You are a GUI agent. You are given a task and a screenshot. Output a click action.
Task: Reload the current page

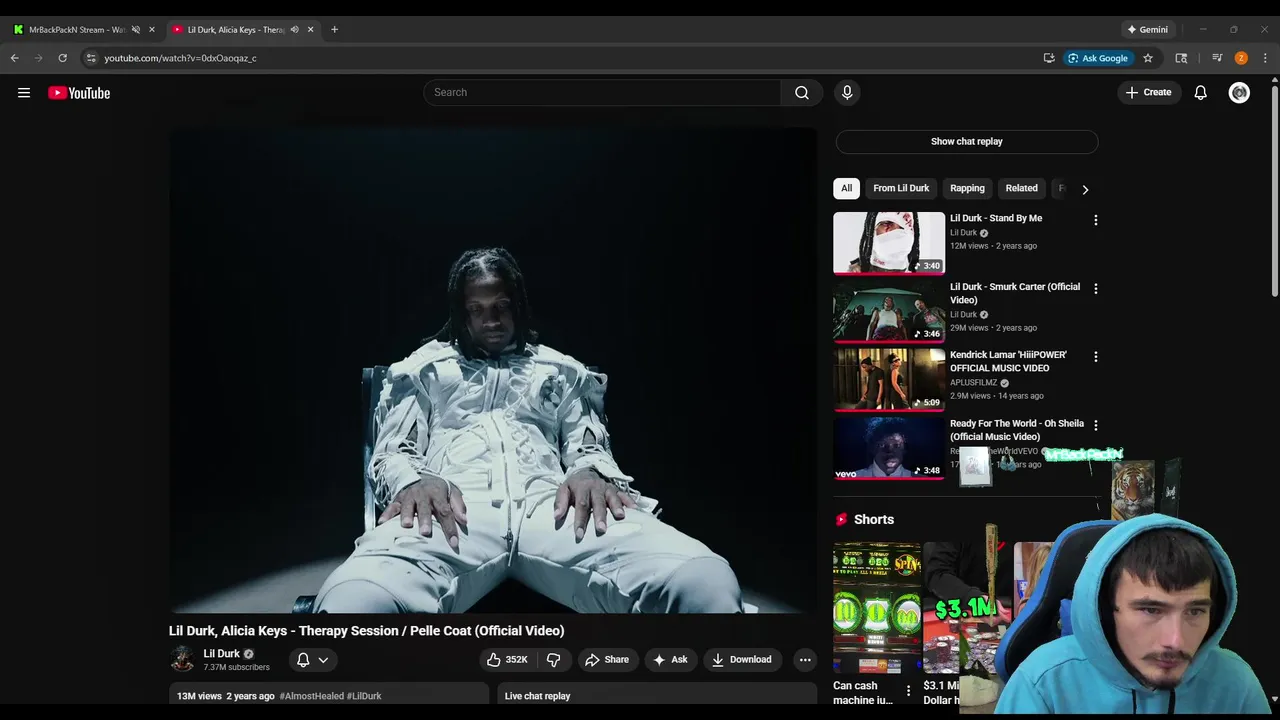click(x=63, y=58)
